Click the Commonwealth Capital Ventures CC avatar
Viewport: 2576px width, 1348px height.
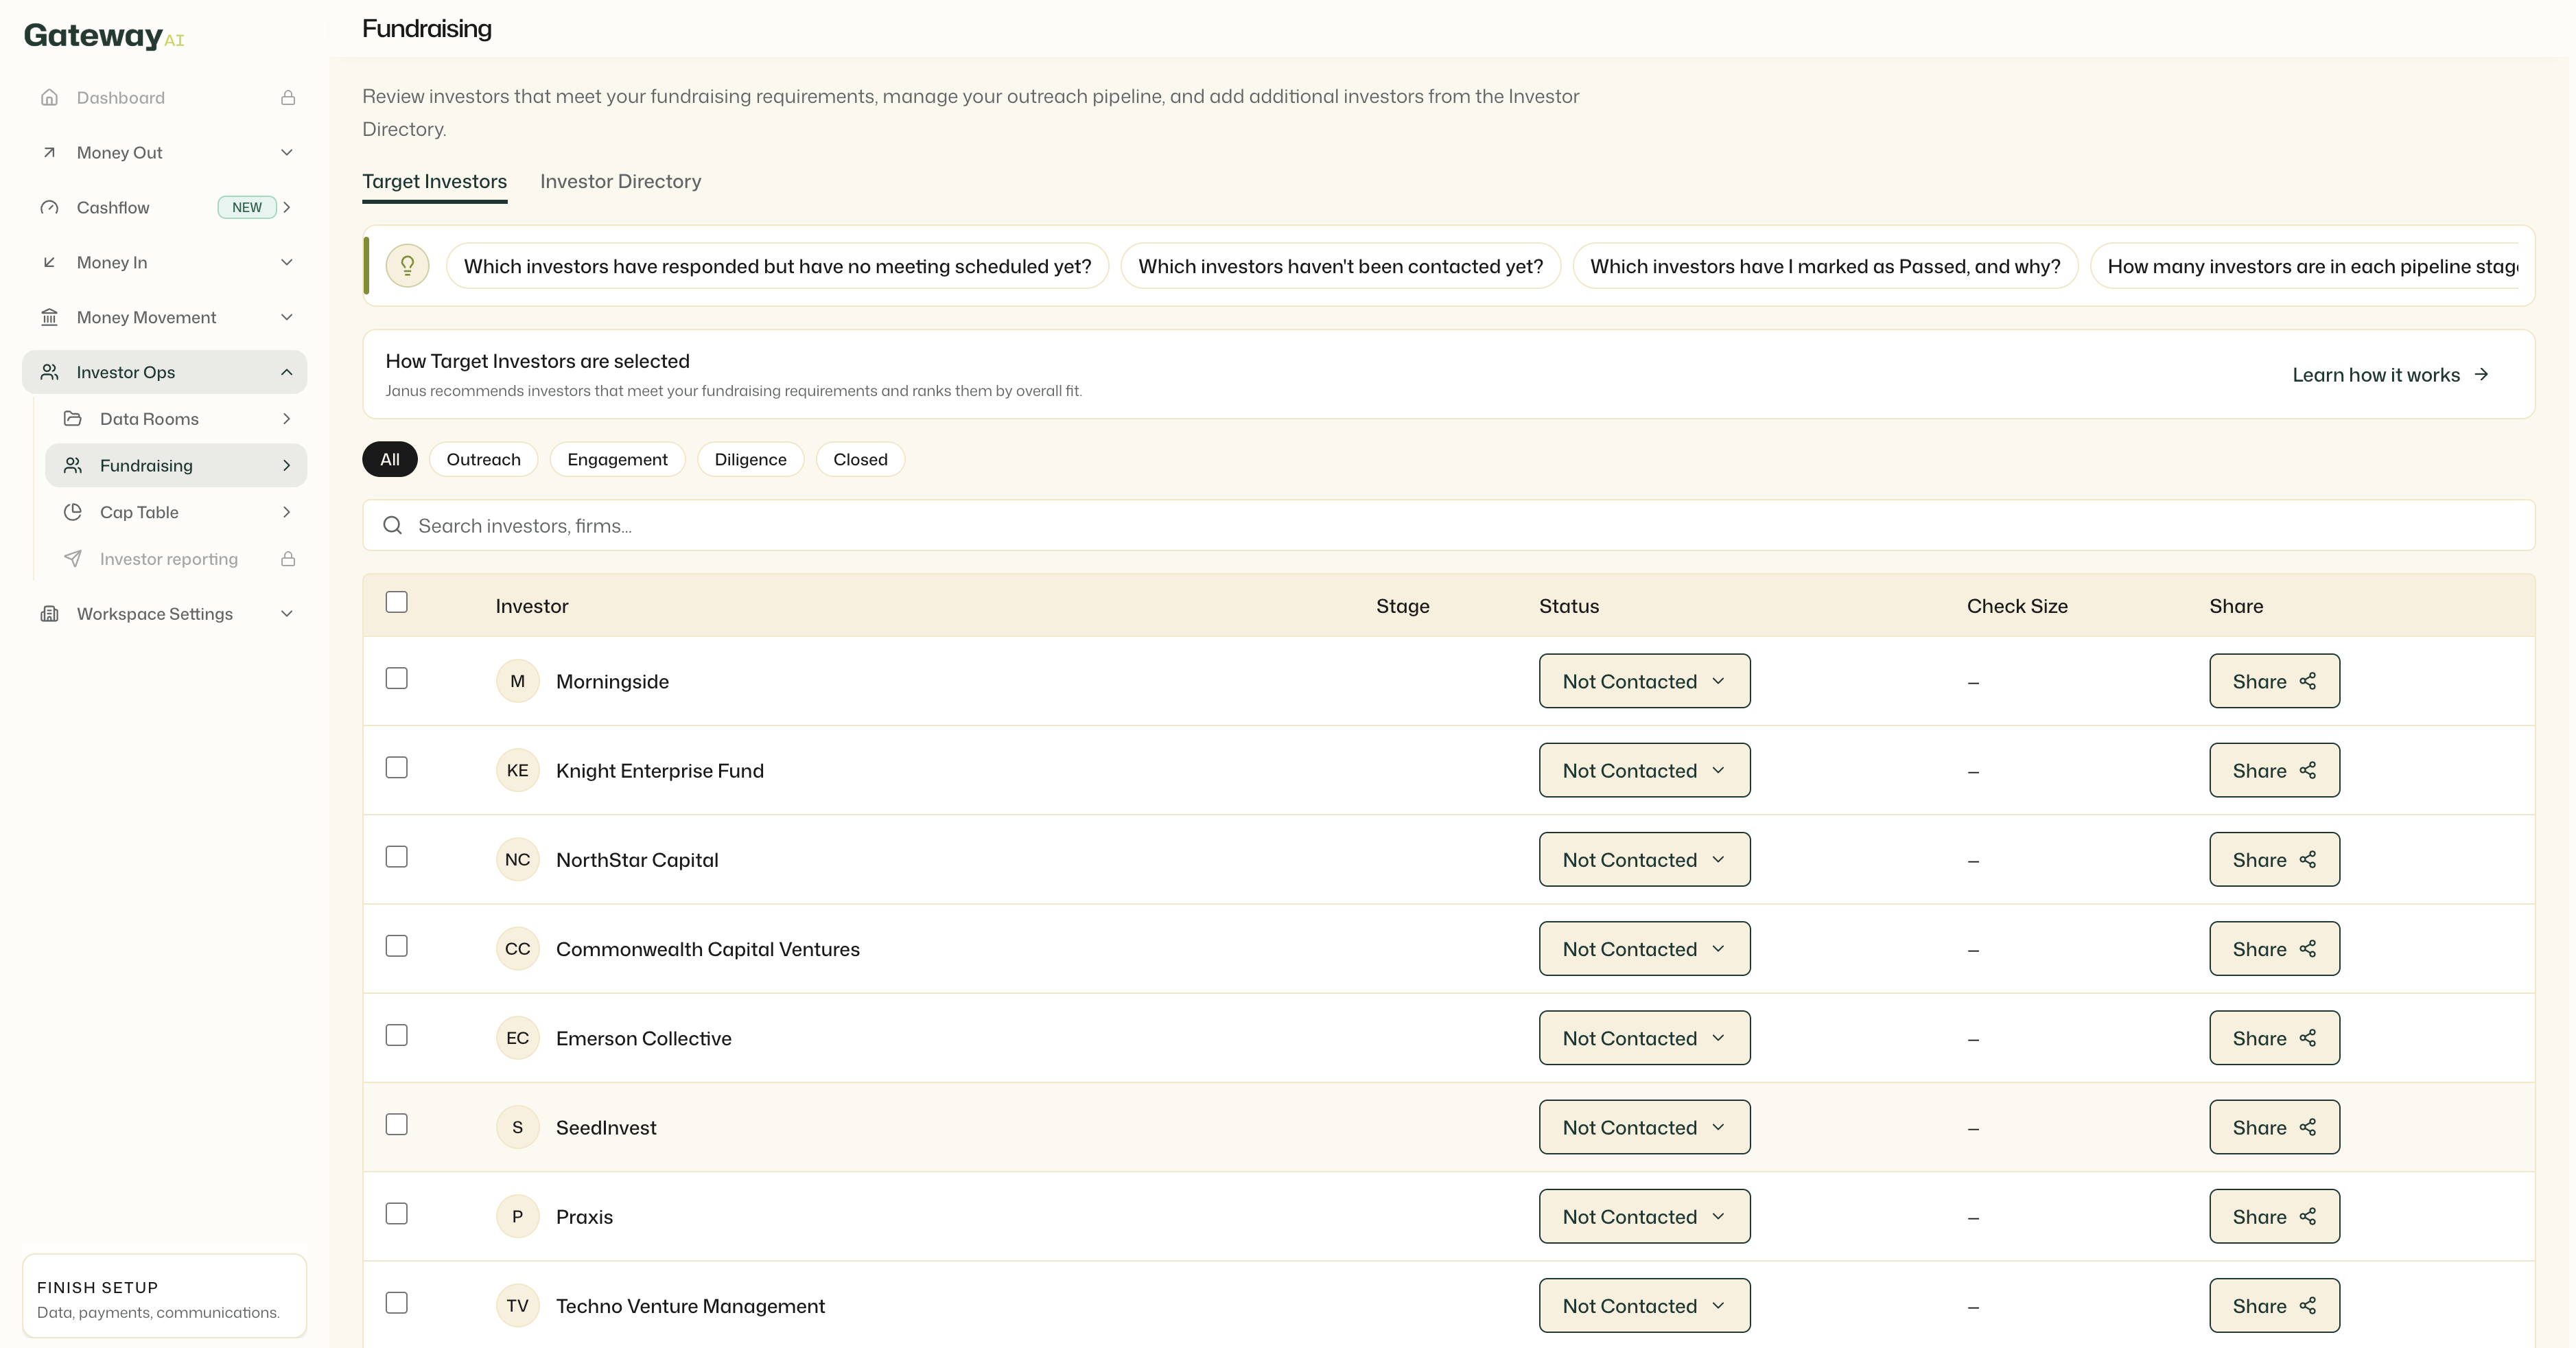518,948
